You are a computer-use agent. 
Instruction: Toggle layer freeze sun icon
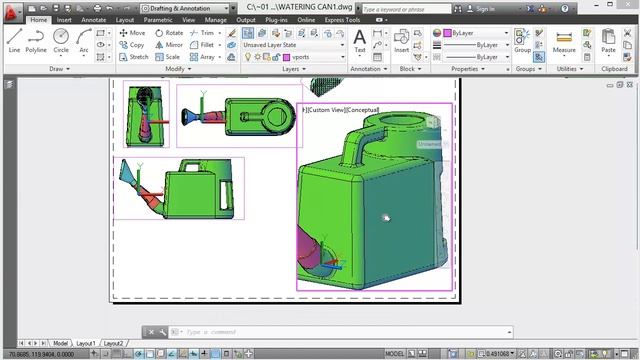pyautogui.click(x=258, y=57)
